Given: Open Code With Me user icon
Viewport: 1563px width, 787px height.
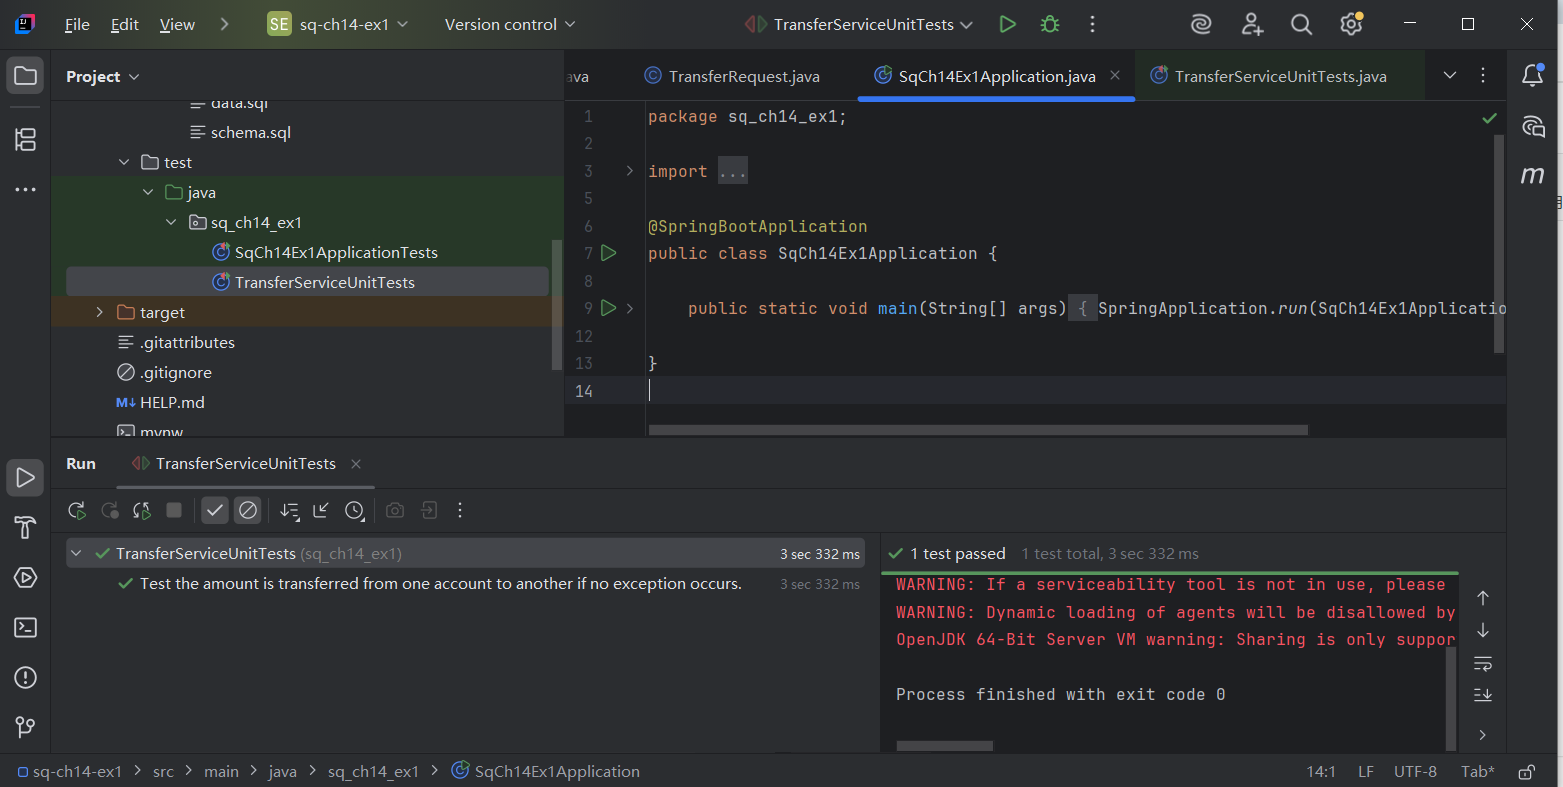Looking at the screenshot, I should point(1252,24).
